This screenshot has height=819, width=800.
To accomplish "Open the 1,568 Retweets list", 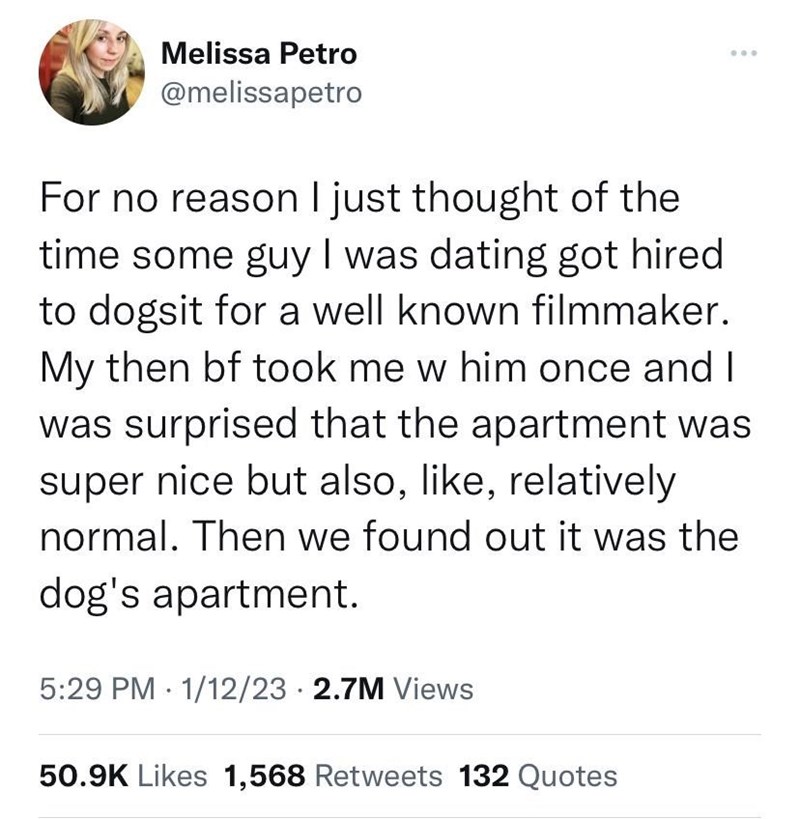I will 335,774.
